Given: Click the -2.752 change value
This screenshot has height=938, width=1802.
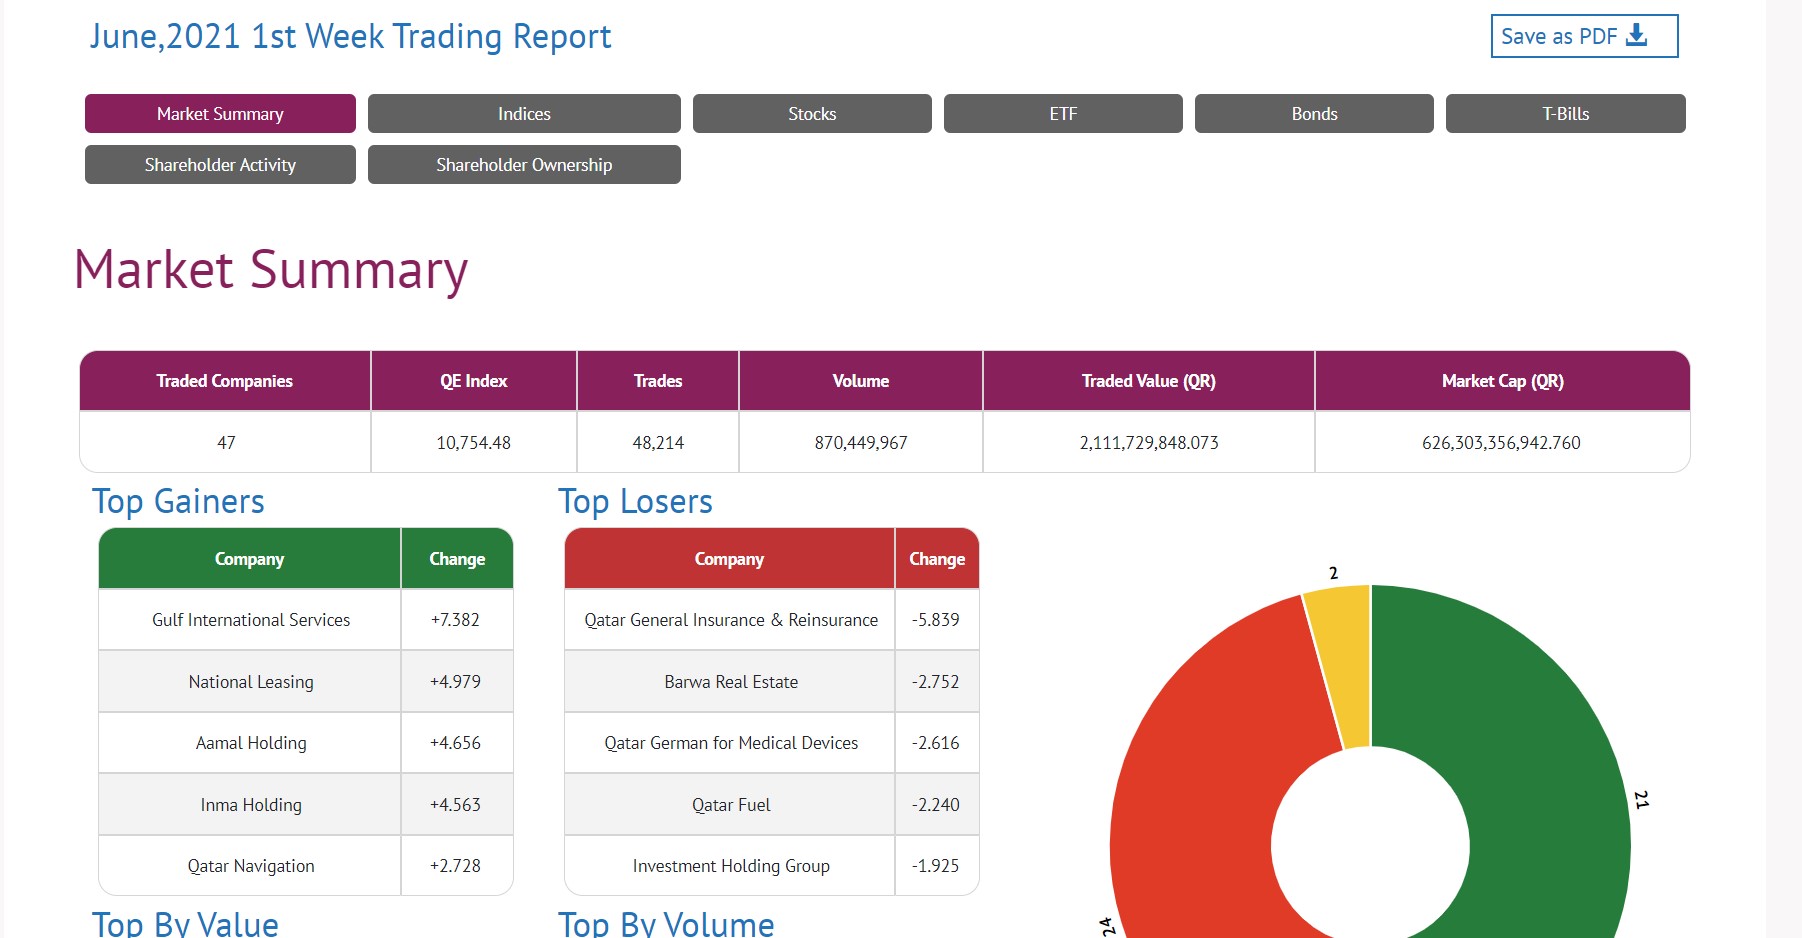Looking at the screenshot, I should [x=935, y=682].
